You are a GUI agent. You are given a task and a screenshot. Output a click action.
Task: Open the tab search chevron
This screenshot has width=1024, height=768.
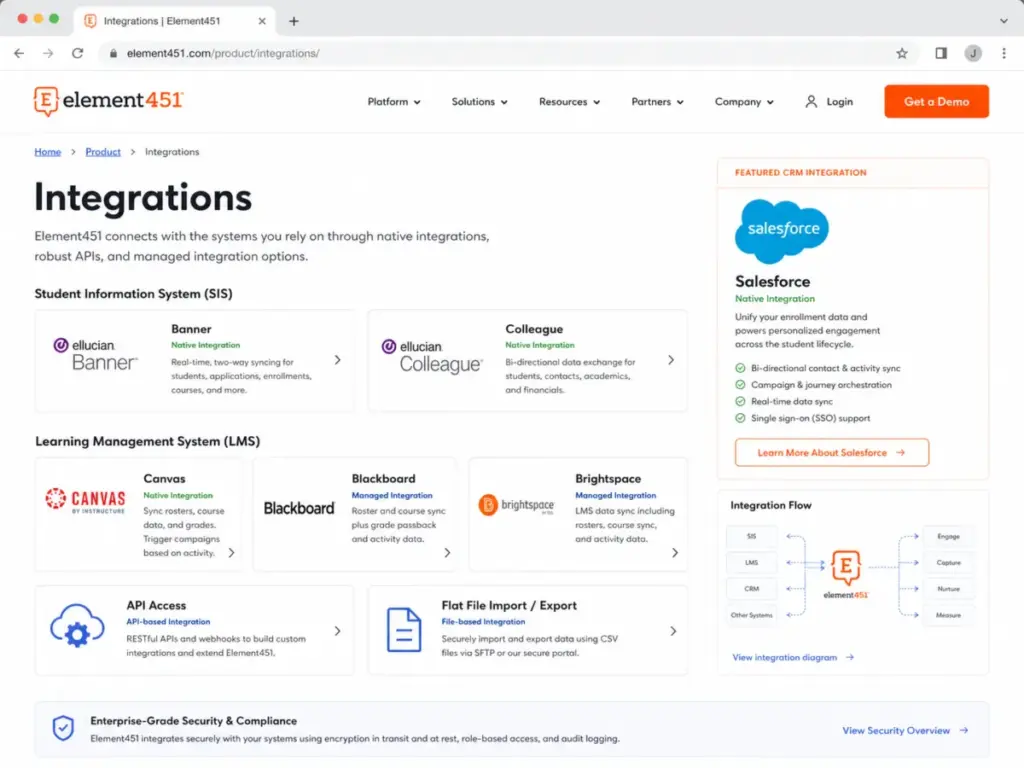tap(1004, 21)
